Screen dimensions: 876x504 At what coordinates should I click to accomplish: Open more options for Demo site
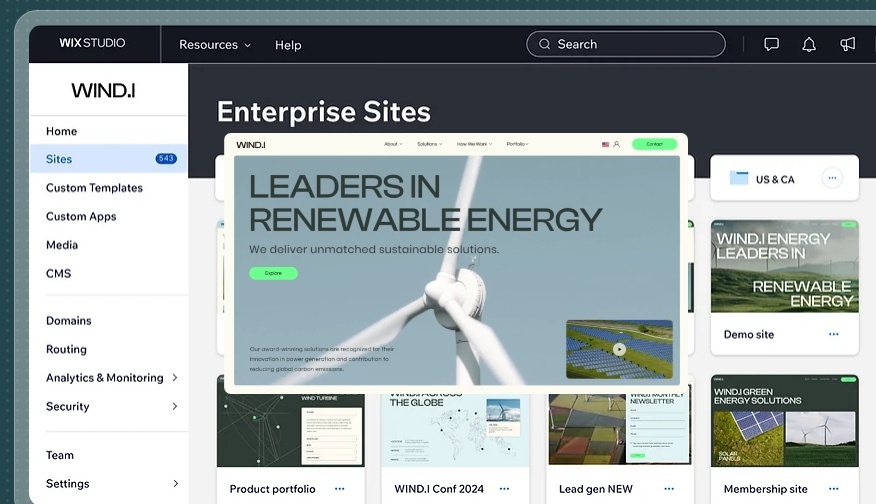point(834,334)
